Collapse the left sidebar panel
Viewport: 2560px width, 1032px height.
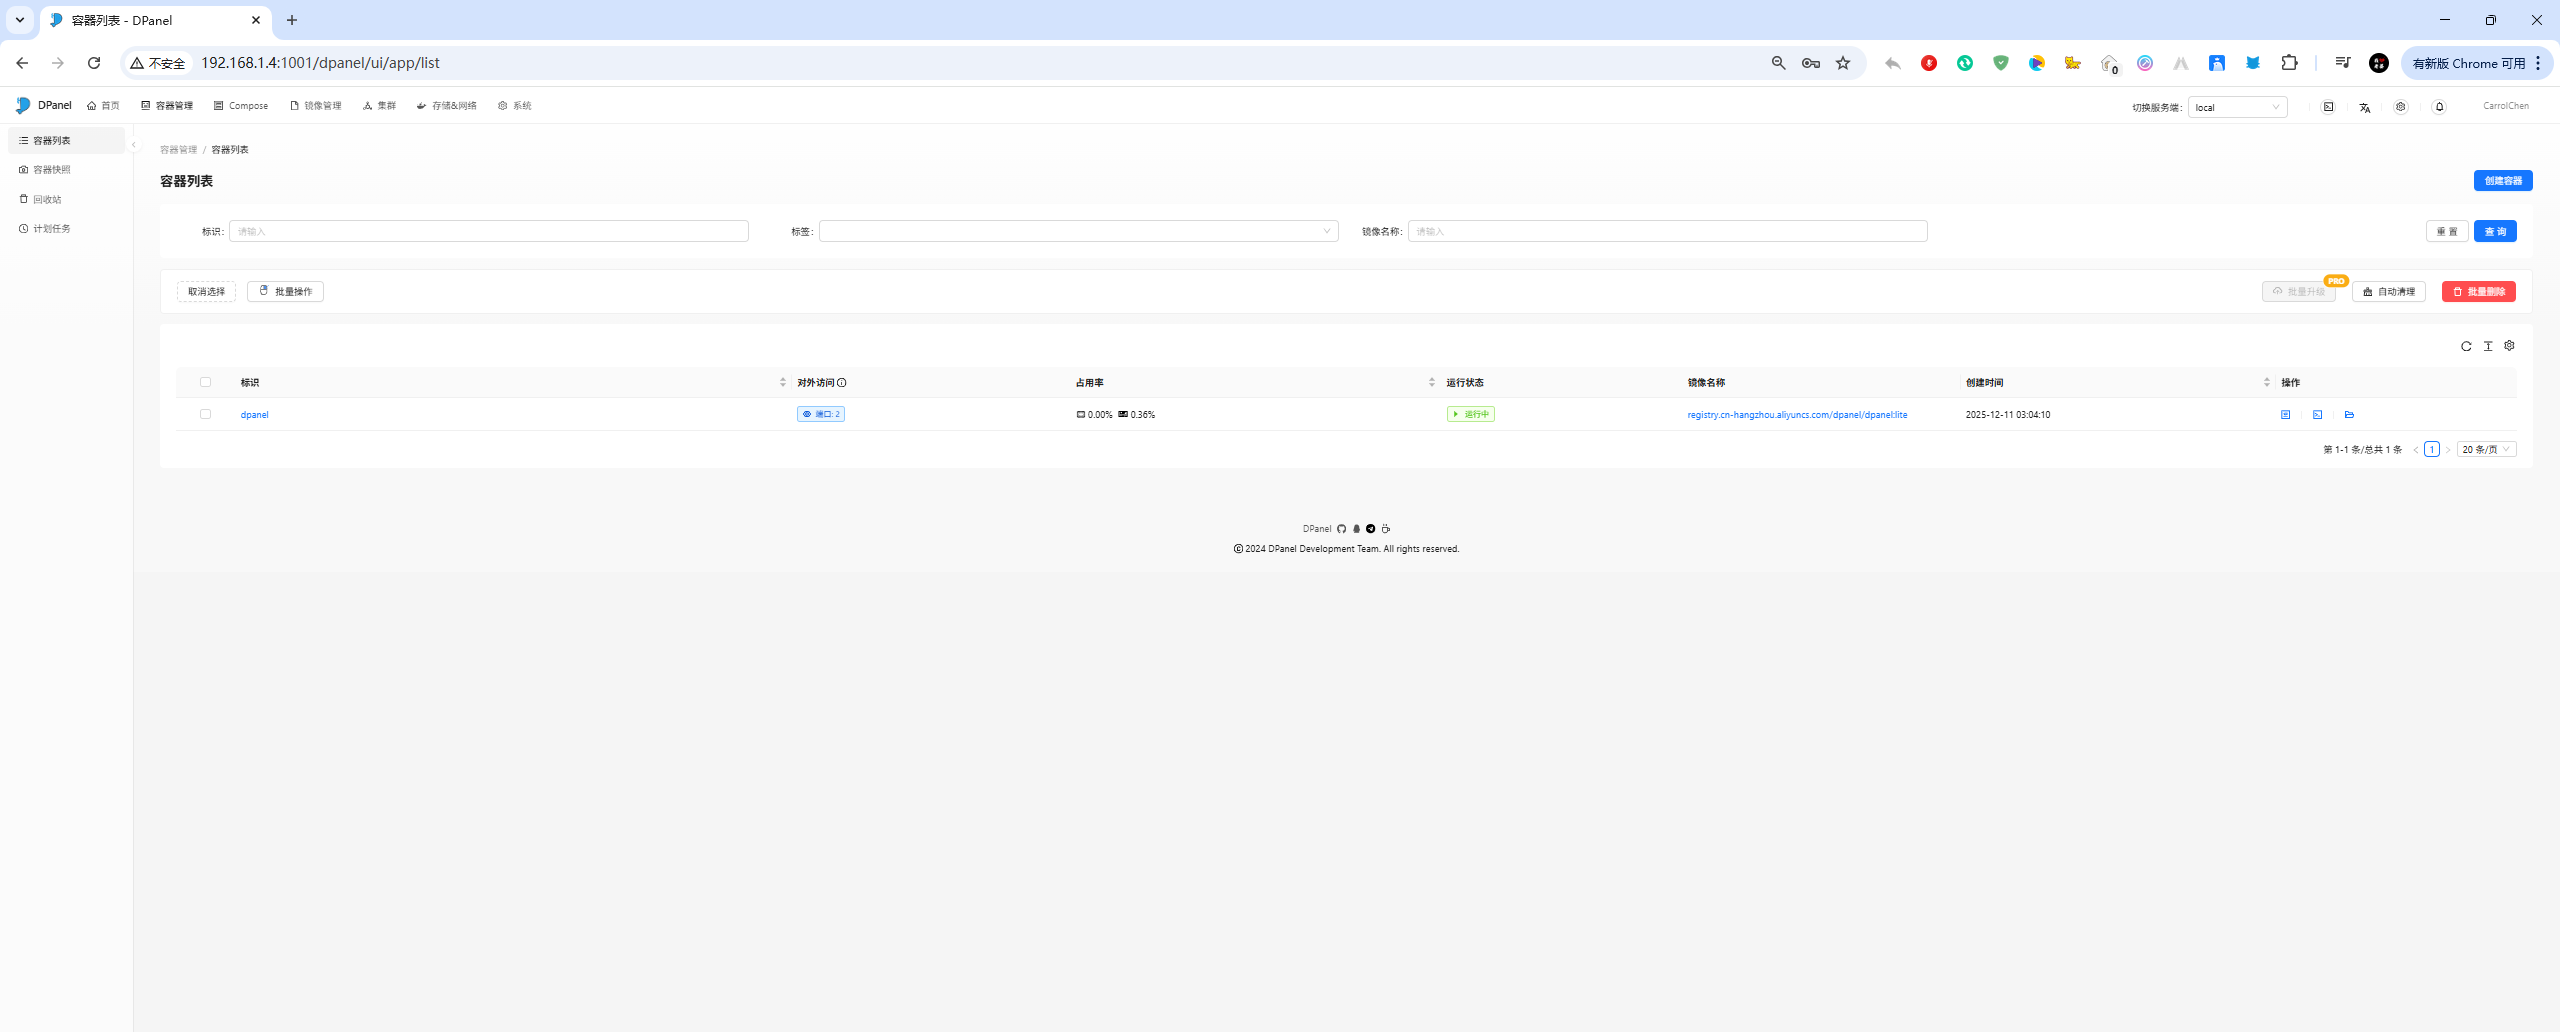pos(134,145)
